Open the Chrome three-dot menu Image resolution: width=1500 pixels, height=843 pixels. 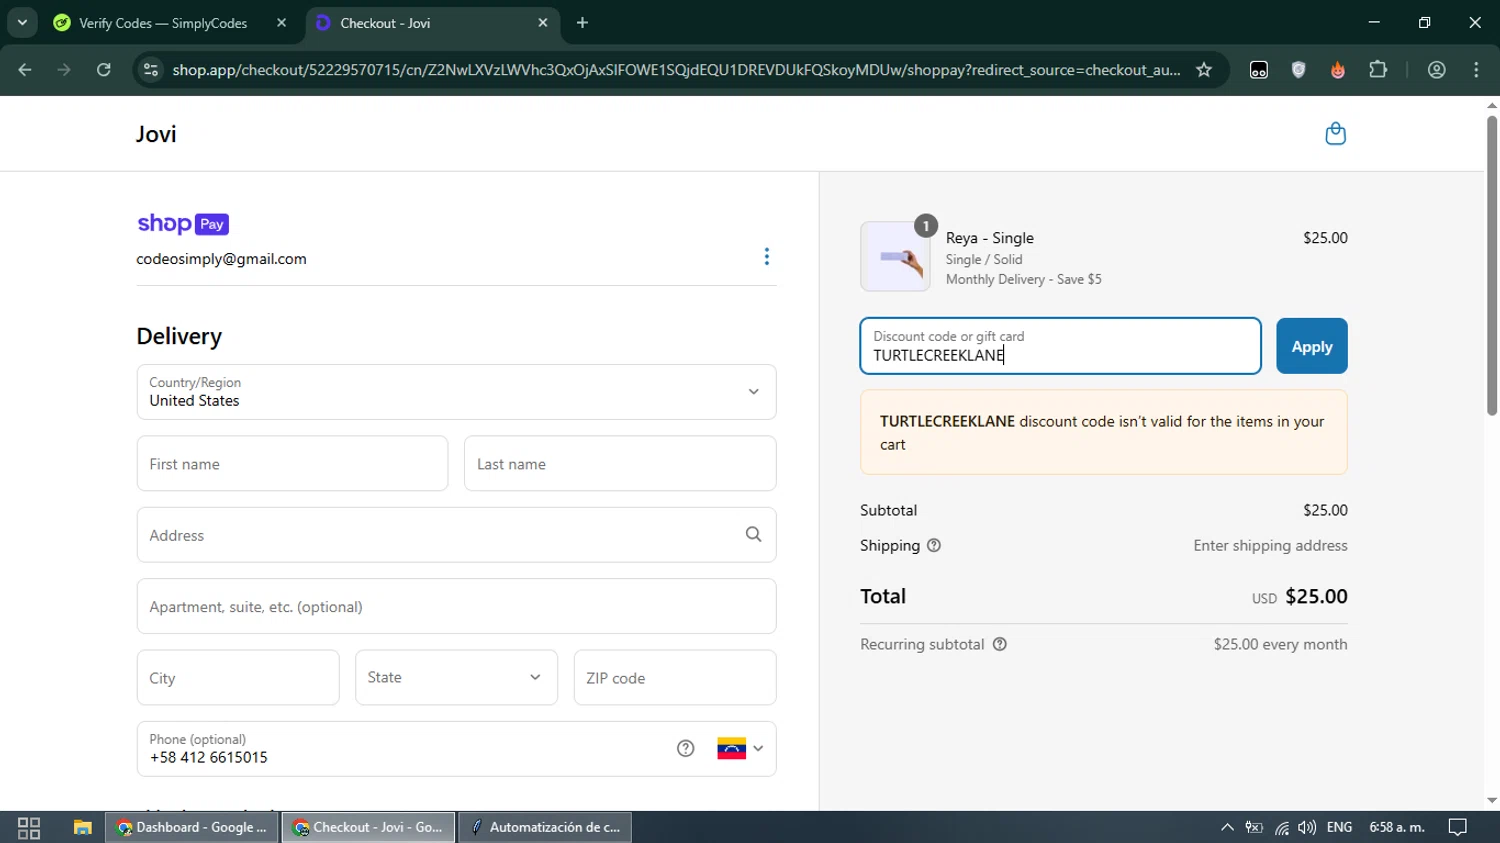[x=1476, y=70]
